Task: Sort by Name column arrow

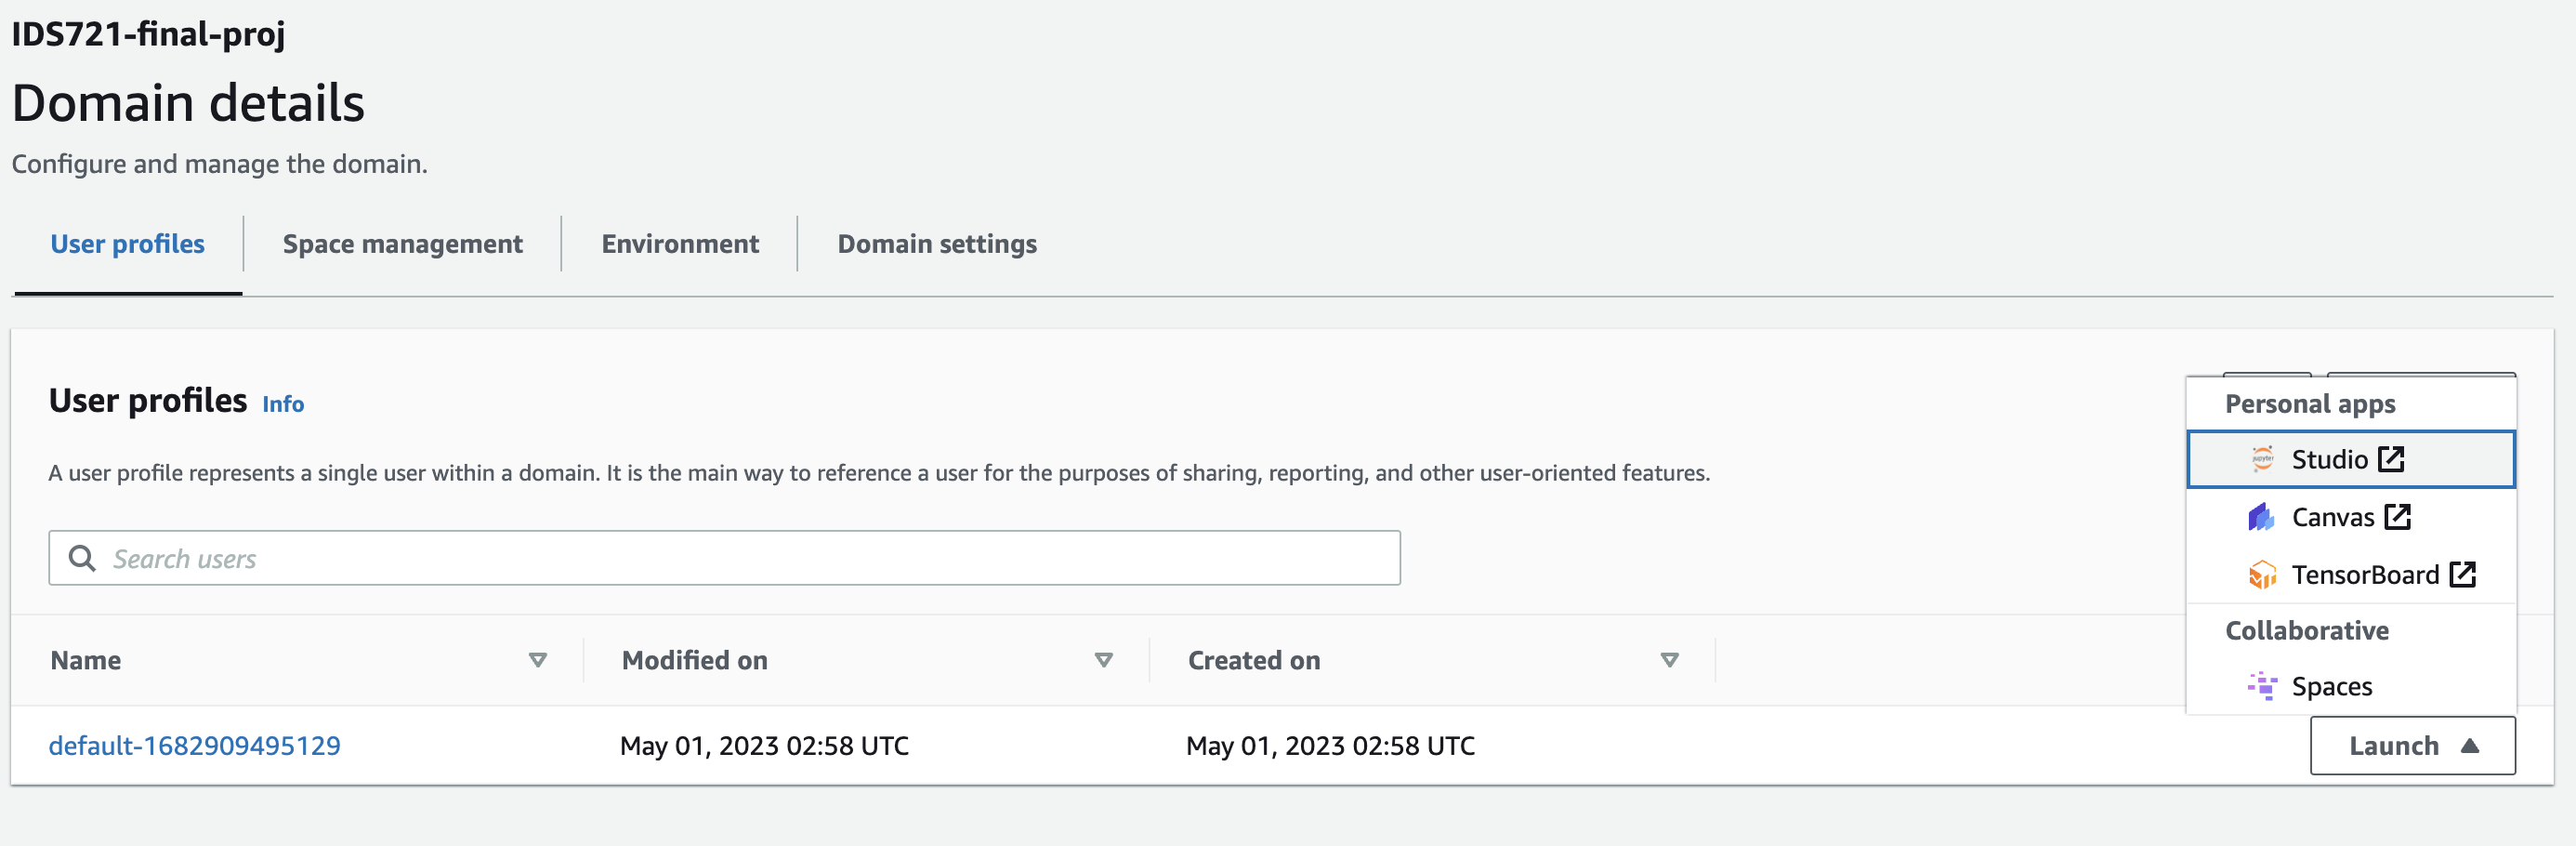Action: point(537,660)
